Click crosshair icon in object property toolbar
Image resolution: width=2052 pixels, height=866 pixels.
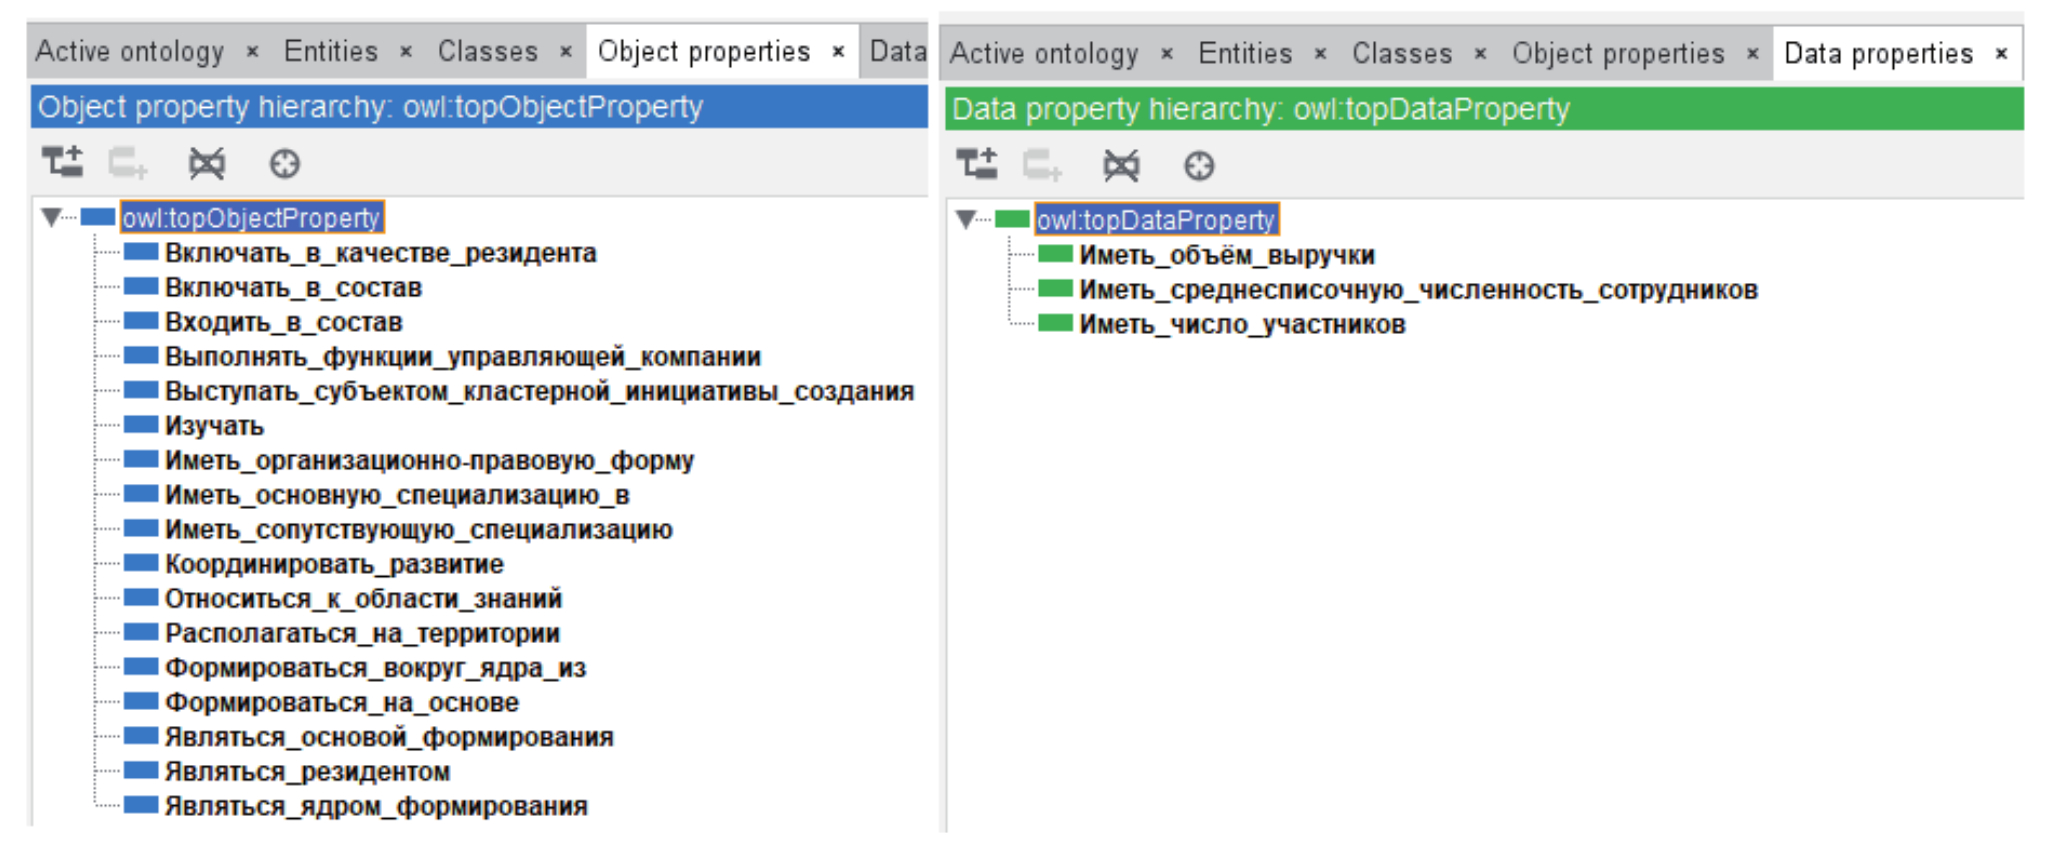click(x=285, y=163)
